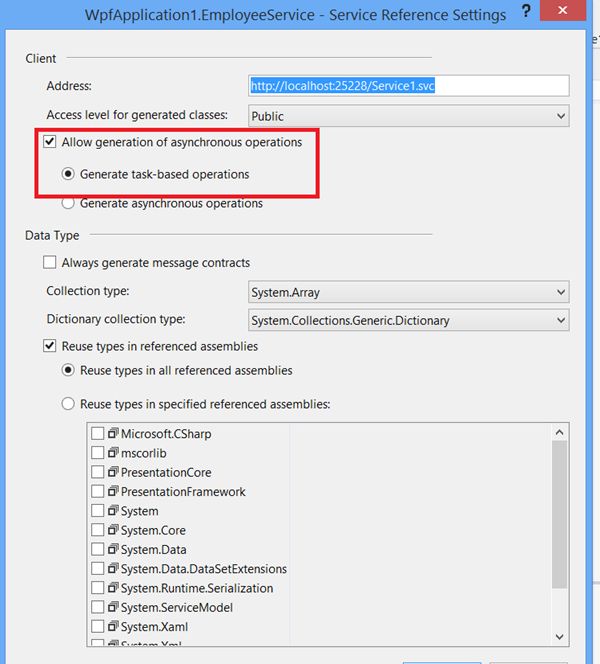
Task: Open the Access level dropdown
Action: tap(408, 116)
